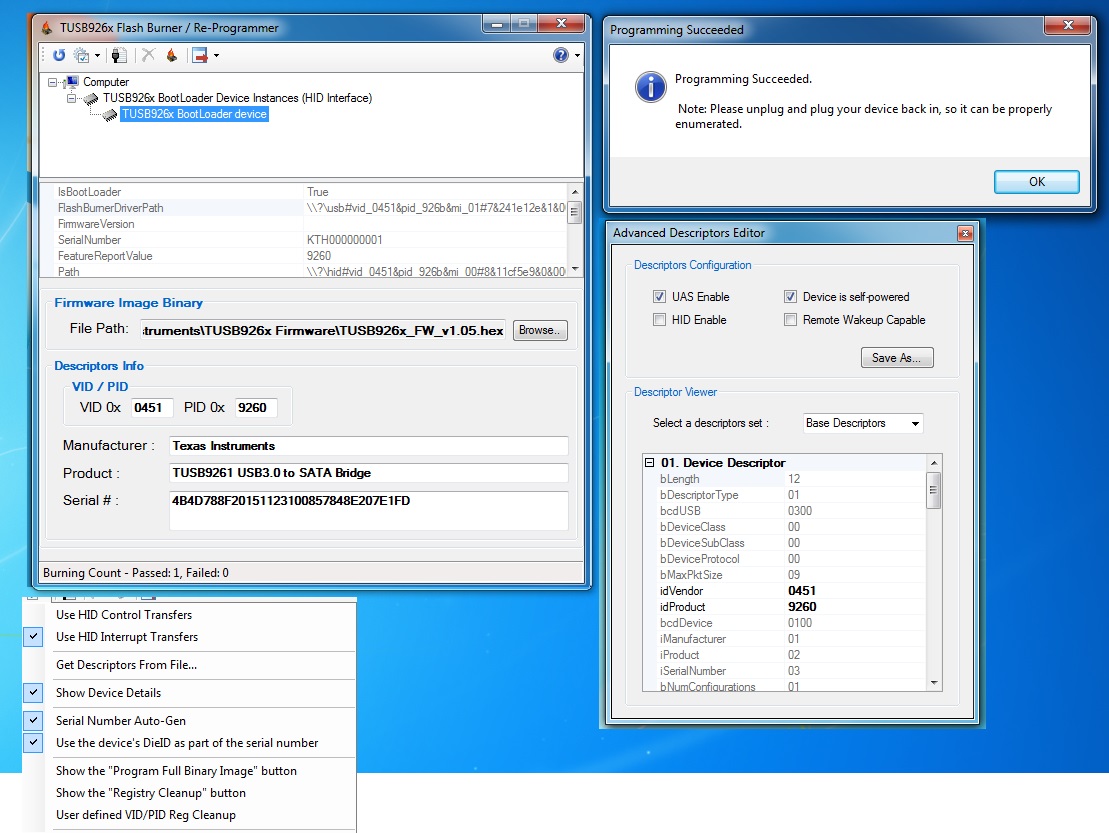Click the VID 0x input field
Viewport: 1109px width, 833px height.
[x=151, y=407]
